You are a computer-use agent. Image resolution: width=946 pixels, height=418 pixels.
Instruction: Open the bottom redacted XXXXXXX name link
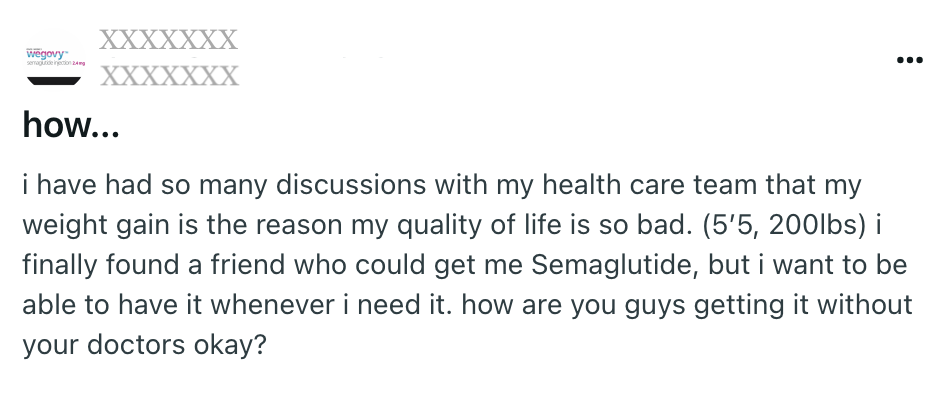[170, 76]
